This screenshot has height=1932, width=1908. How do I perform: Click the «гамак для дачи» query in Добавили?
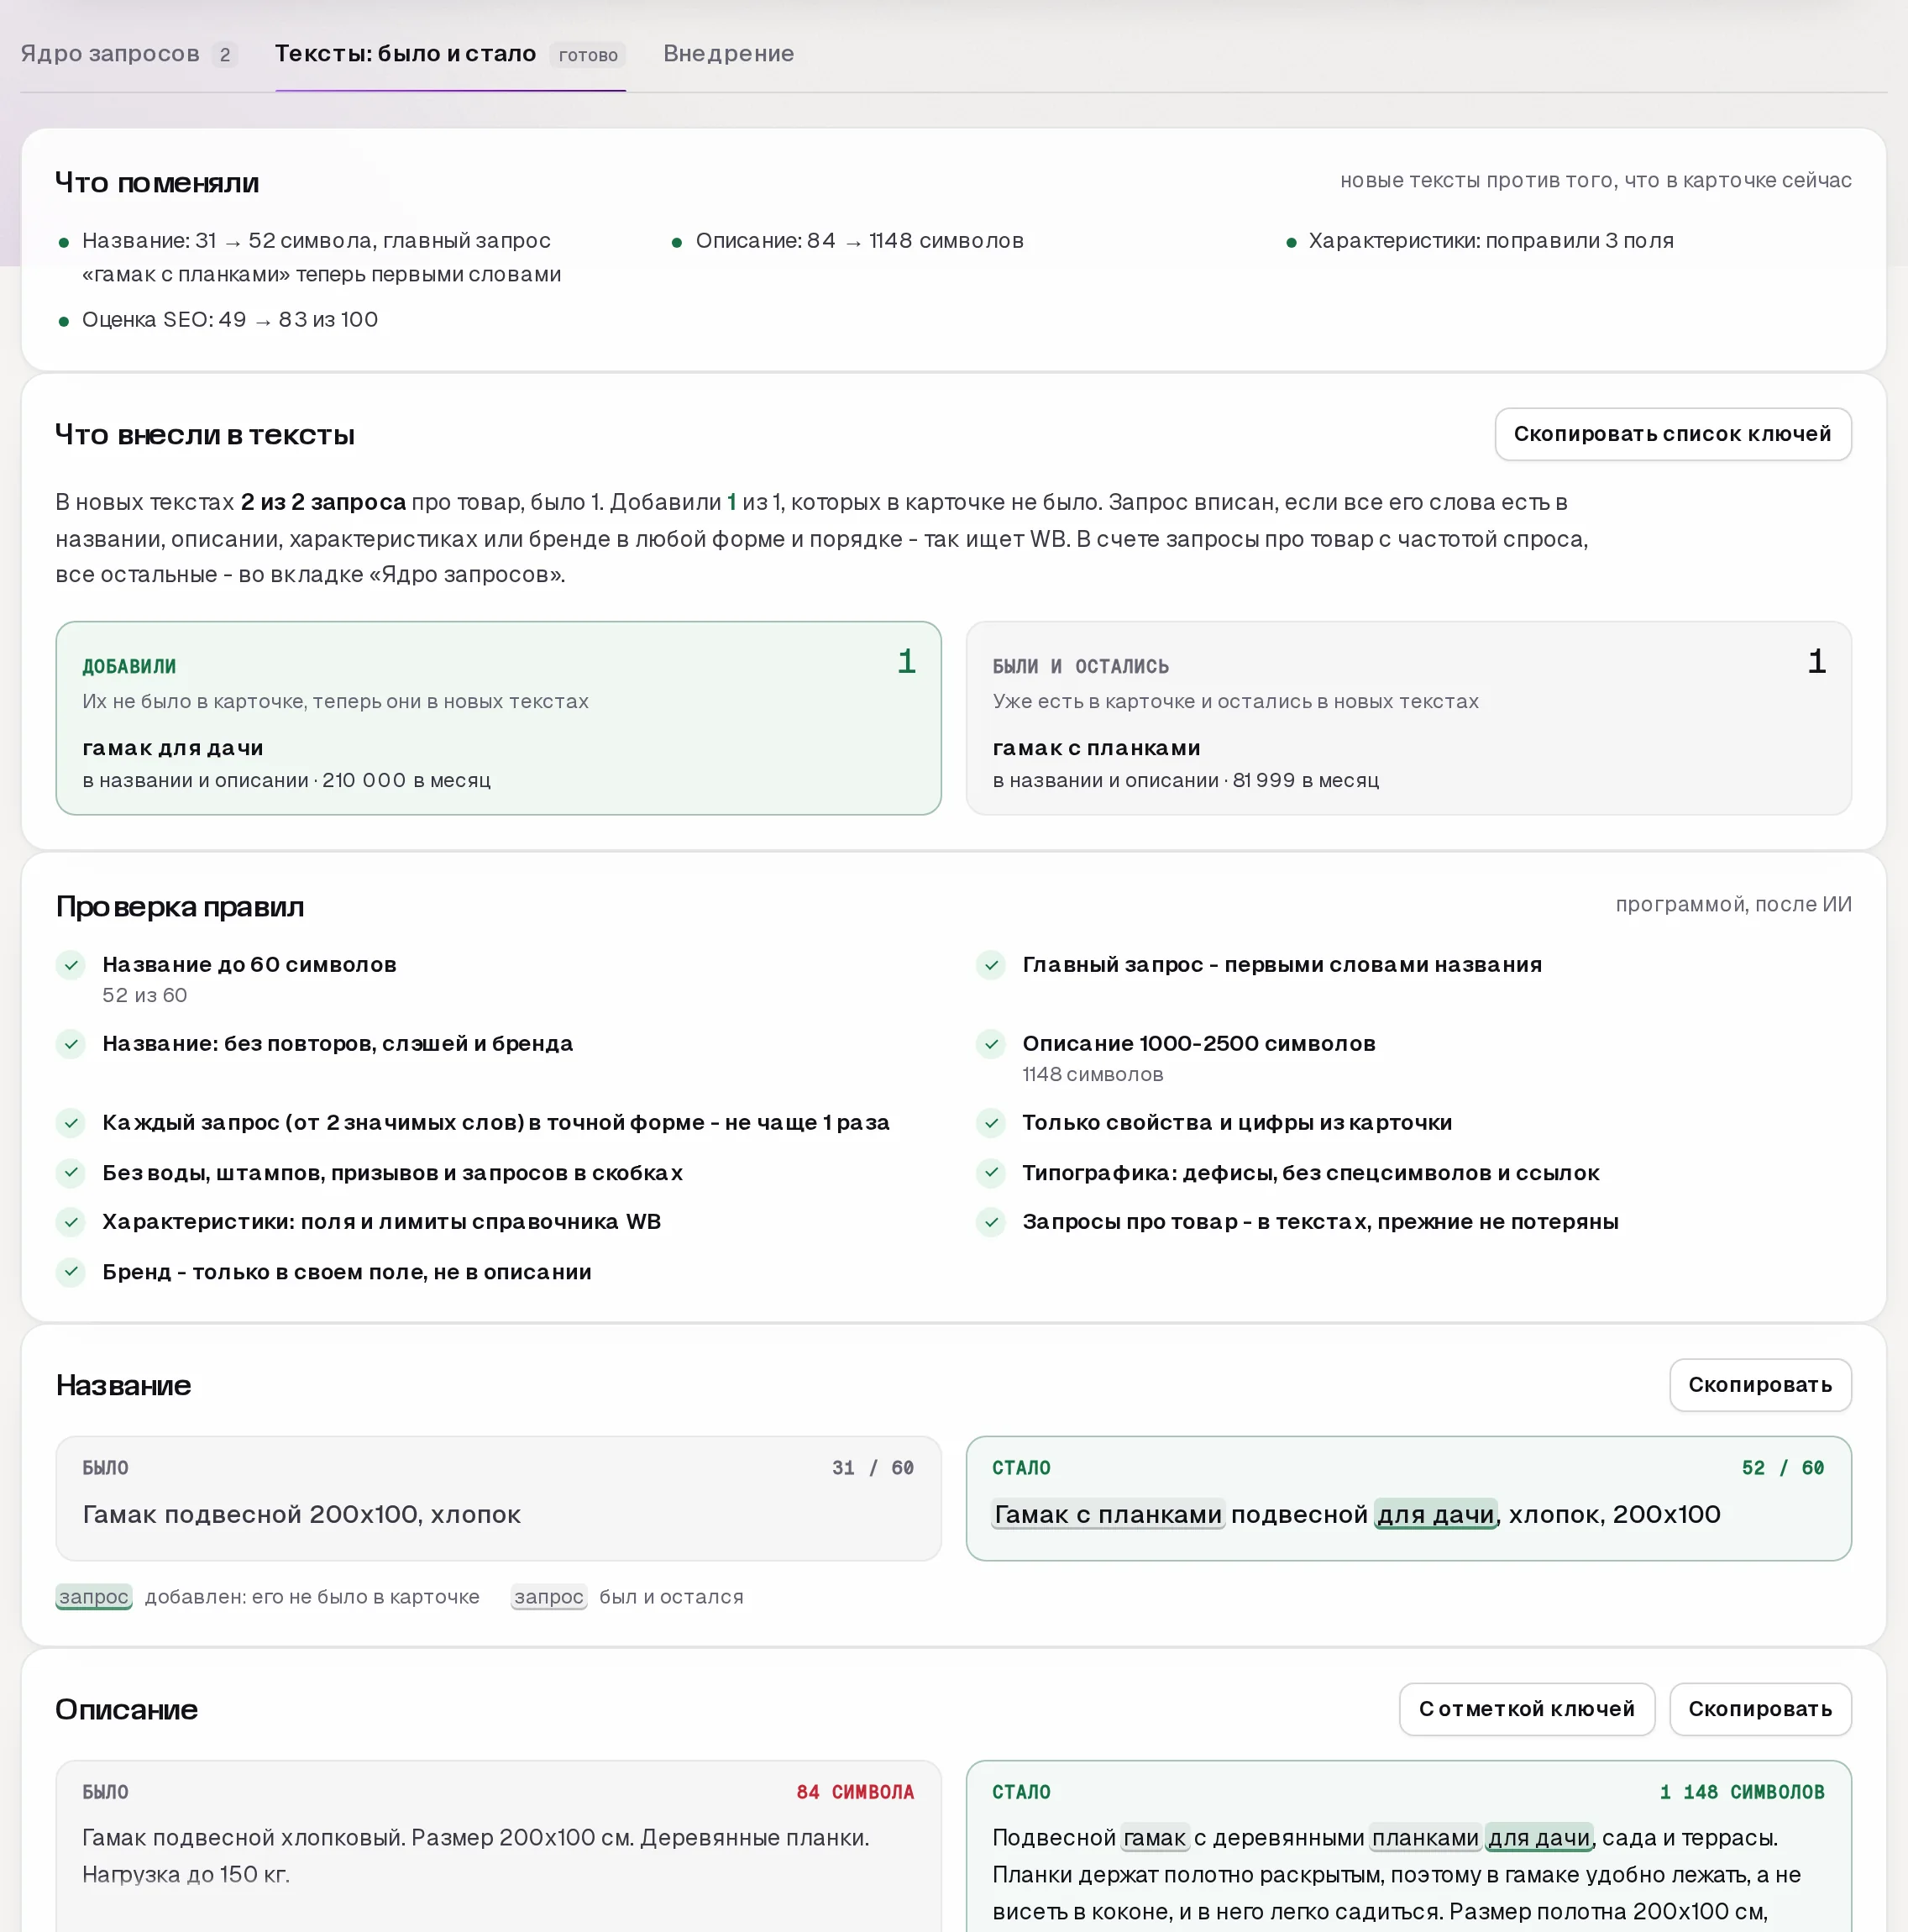[x=173, y=748]
